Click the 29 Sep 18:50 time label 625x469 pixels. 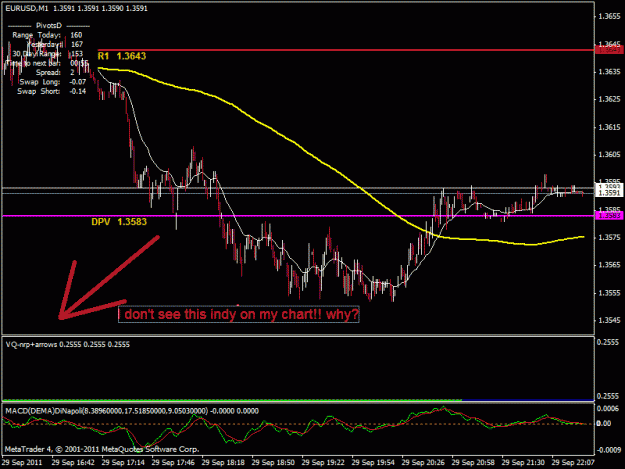(x=273, y=463)
